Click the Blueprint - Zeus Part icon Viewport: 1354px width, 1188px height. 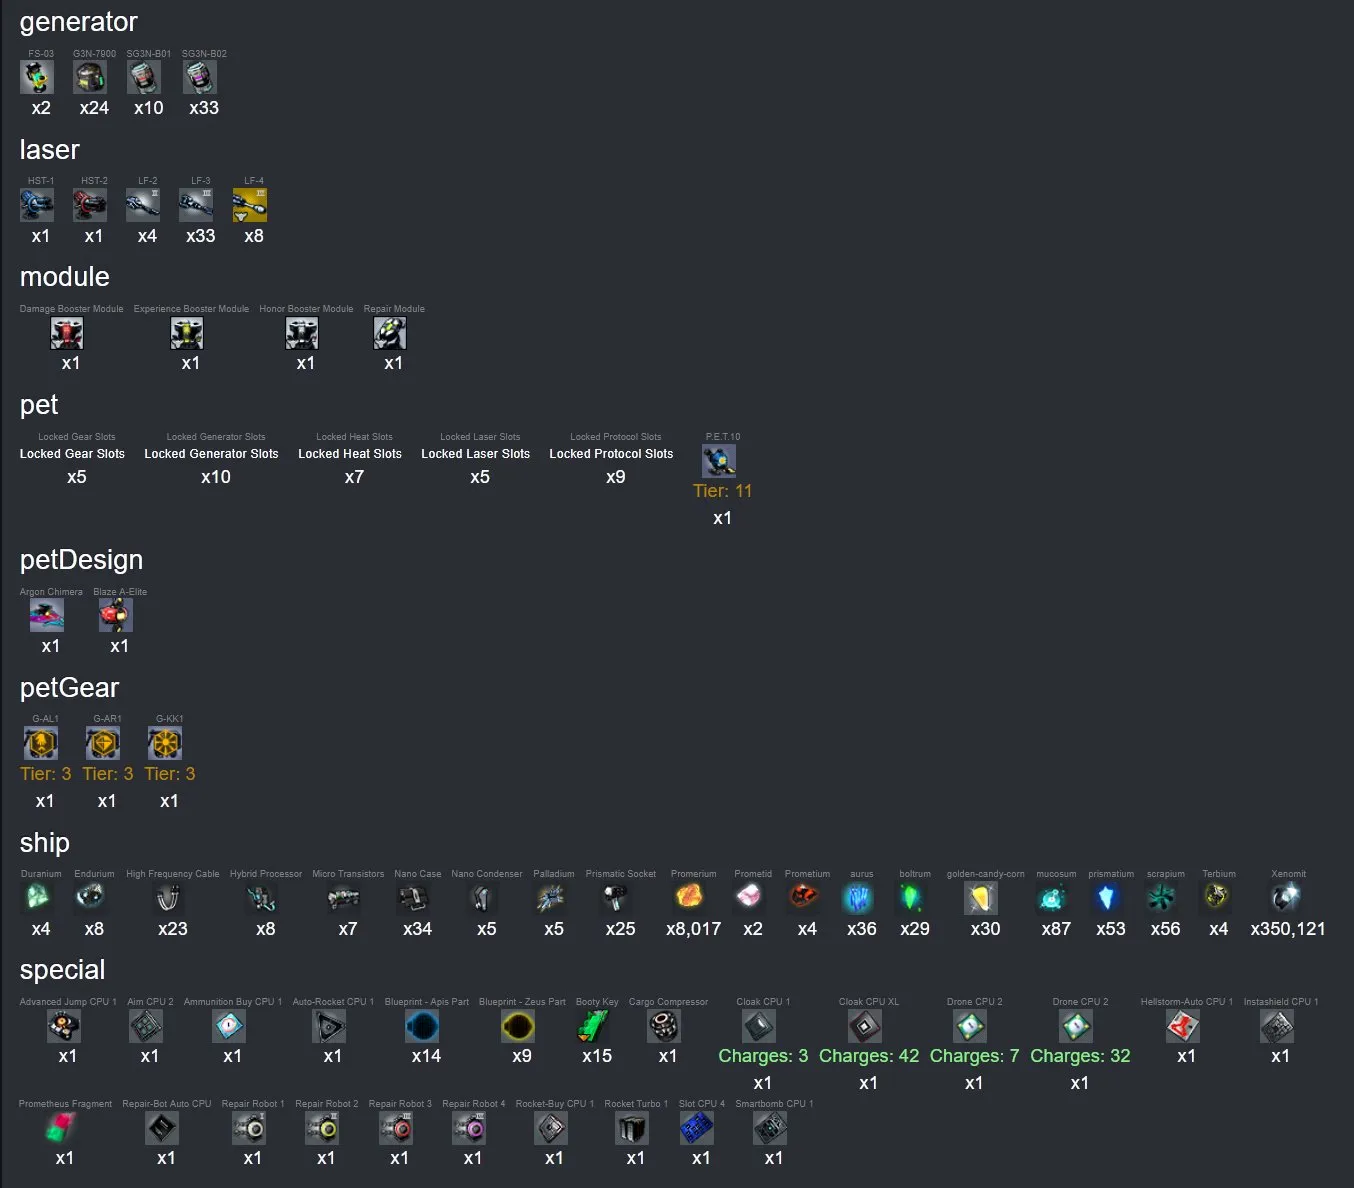(518, 1026)
